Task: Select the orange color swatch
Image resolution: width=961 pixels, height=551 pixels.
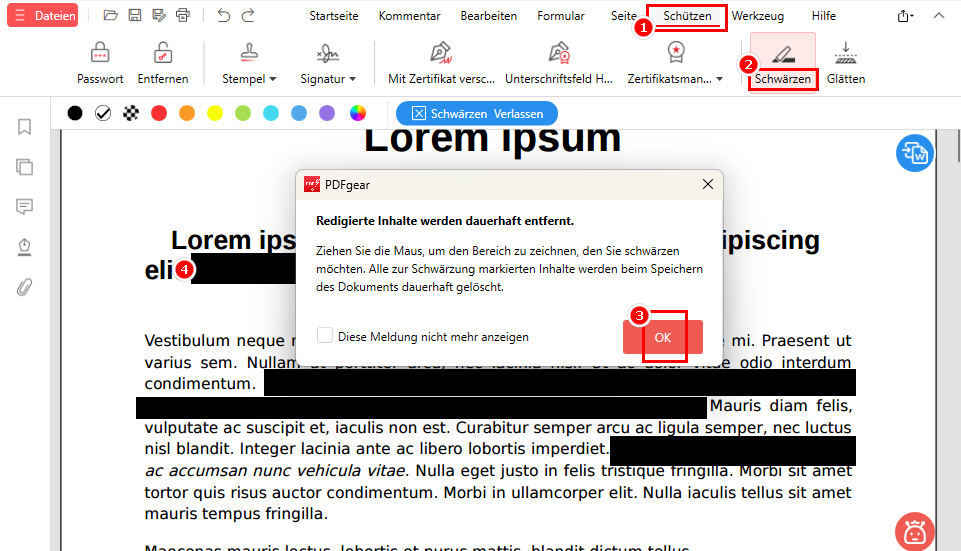Action: tap(187, 113)
